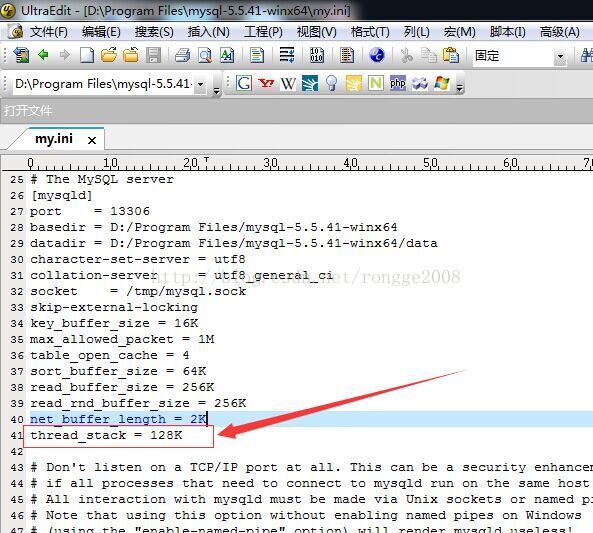The image size is (593, 533).
Task: Click the print preview magnifier icon
Action: (205, 56)
